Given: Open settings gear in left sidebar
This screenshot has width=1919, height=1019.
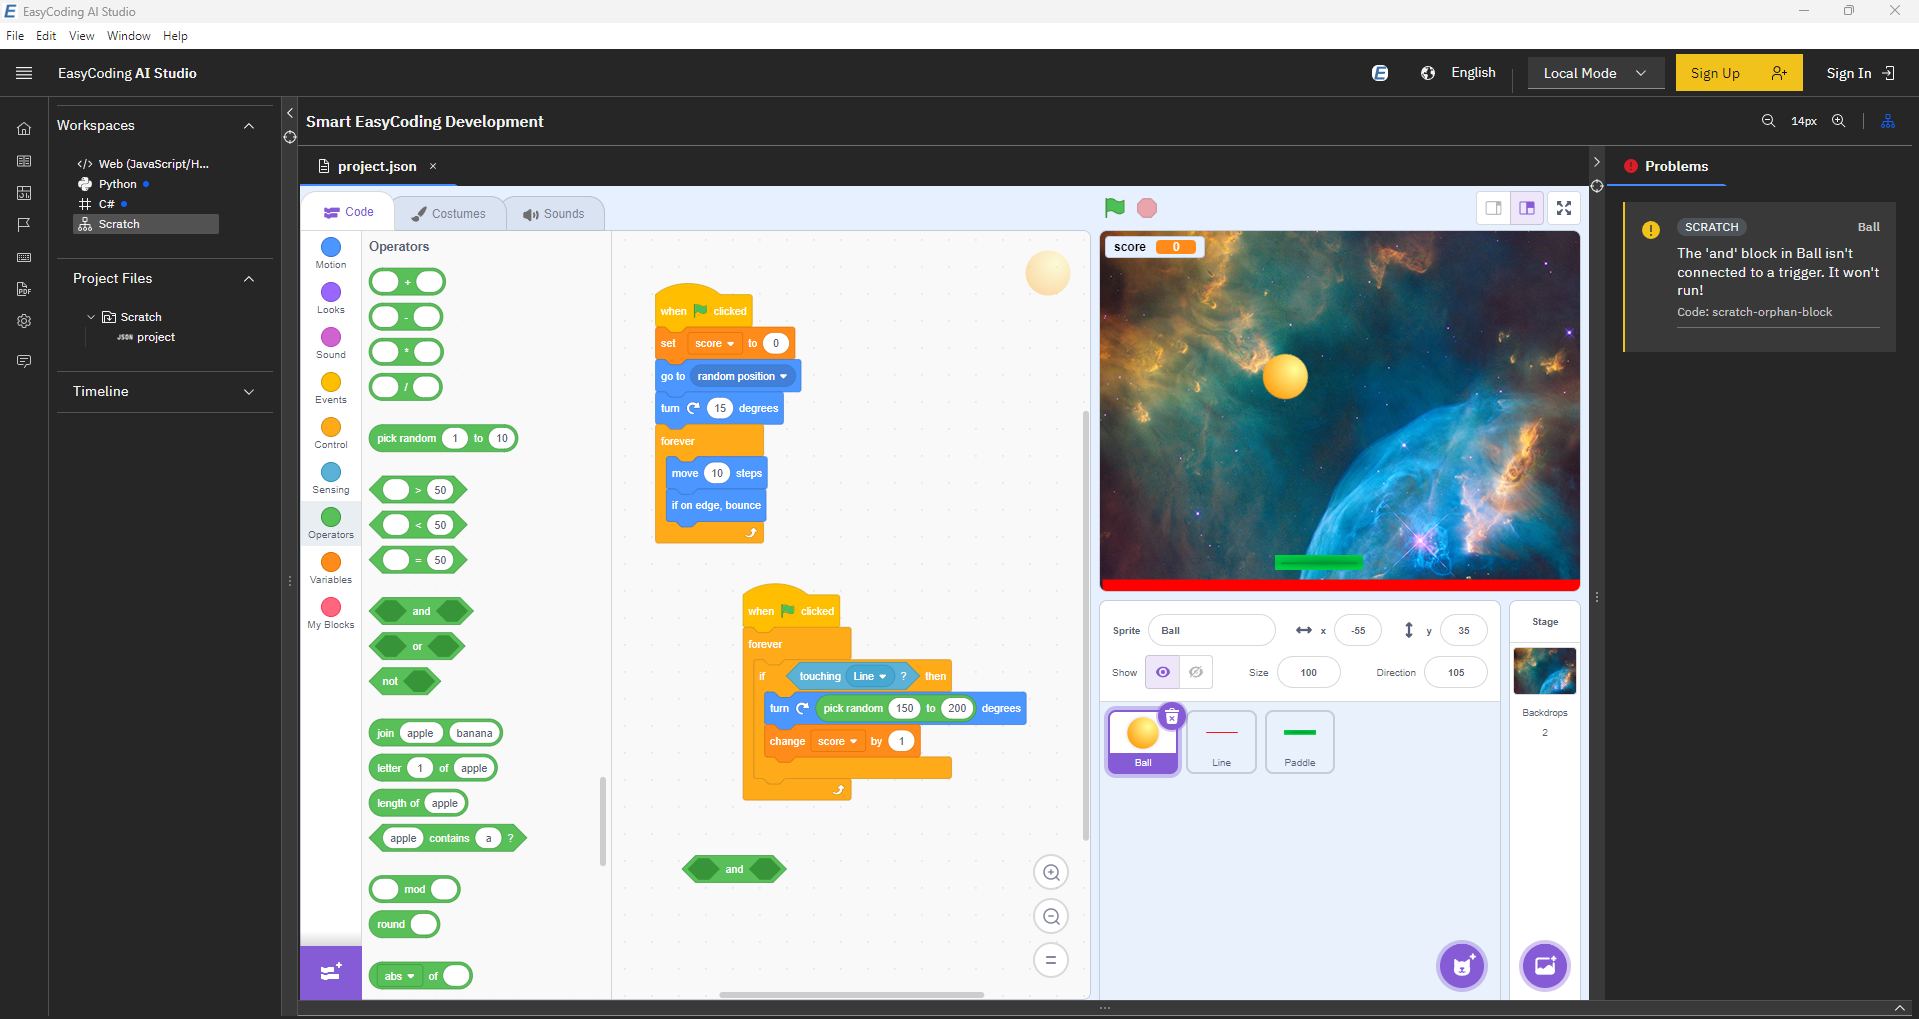Looking at the screenshot, I should click(24, 321).
